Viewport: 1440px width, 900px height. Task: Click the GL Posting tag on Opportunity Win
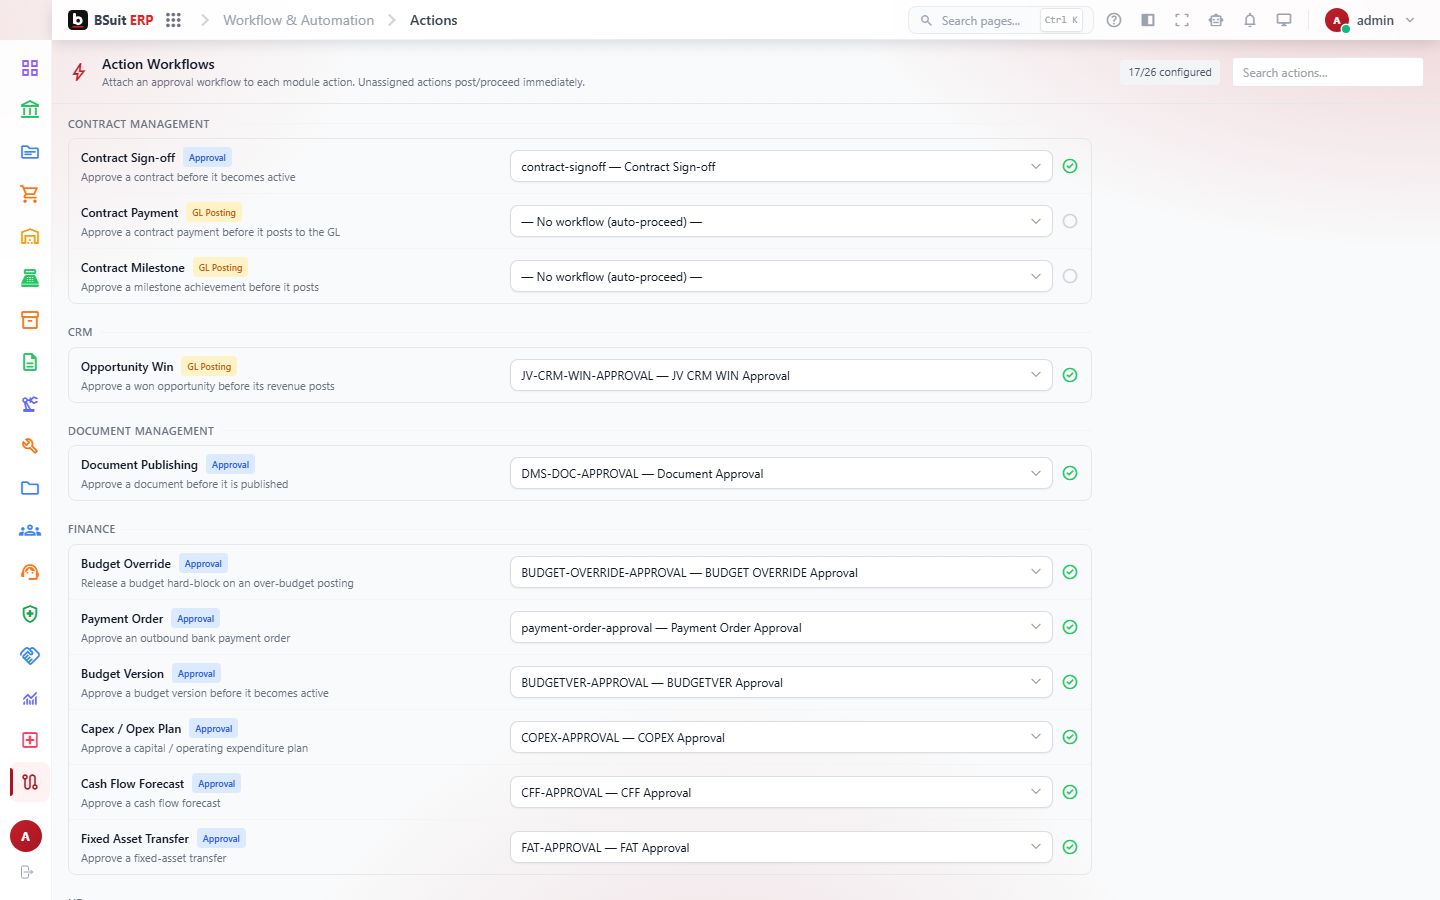[x=209, y=366]
